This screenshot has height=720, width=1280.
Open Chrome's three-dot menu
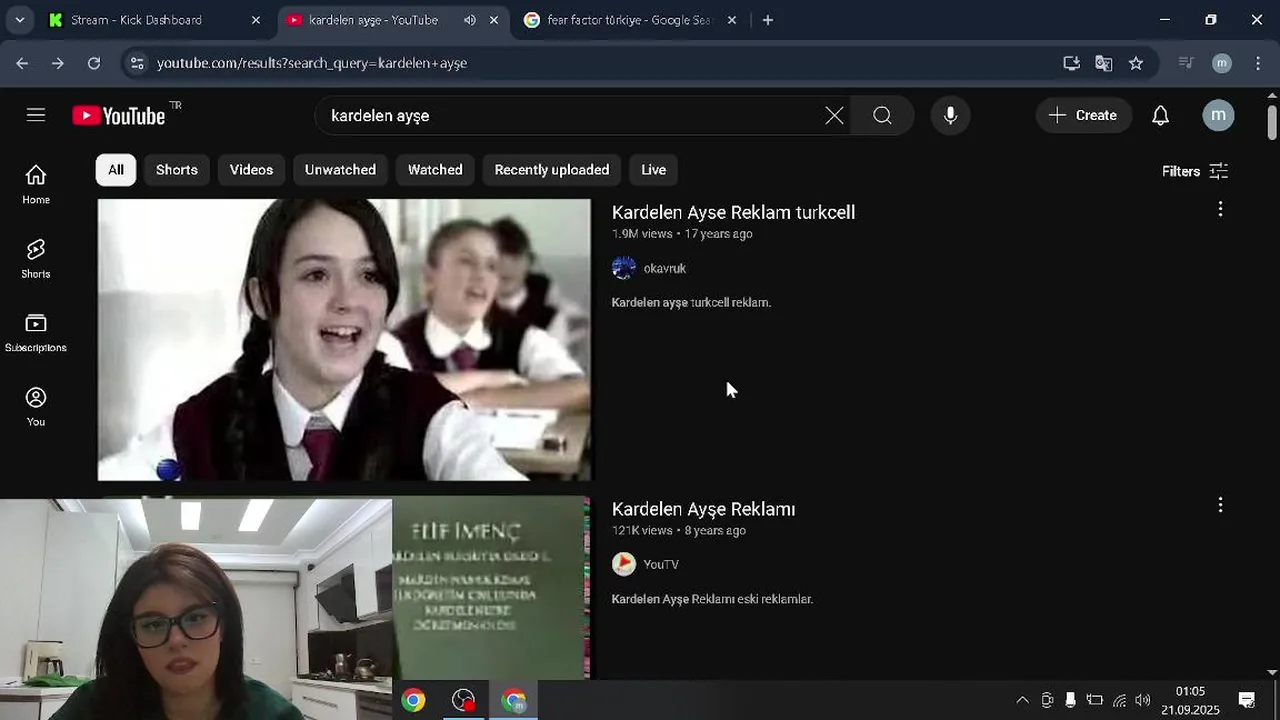(1258, 63)
